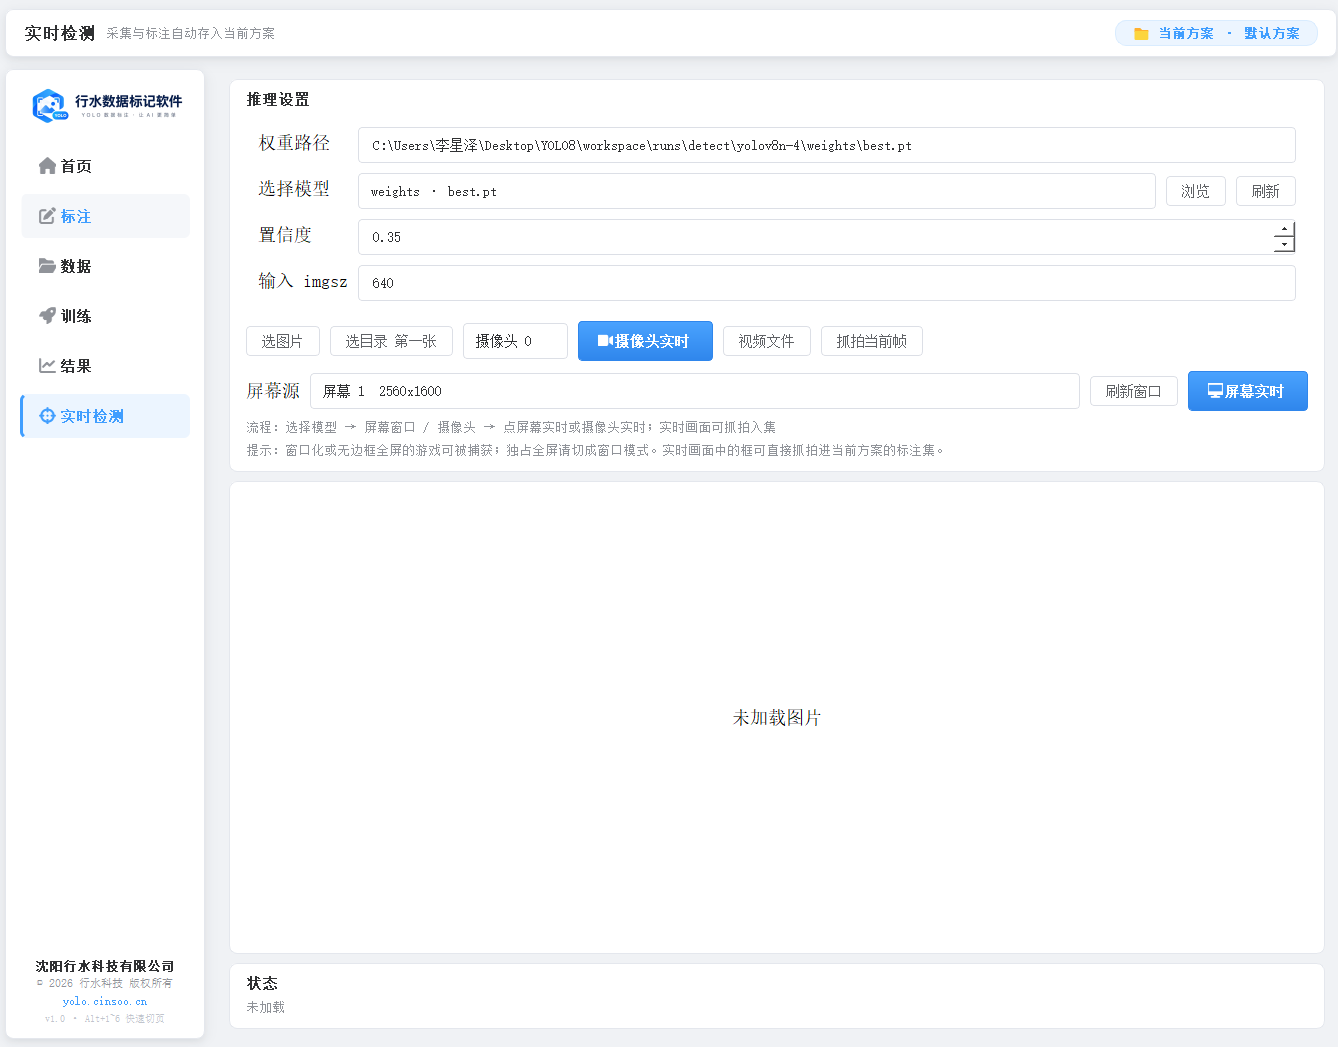The height and width of the screenshot is (1047, 1338).
Task: Click into the 权重路径 field
Action: coord(827,145)
